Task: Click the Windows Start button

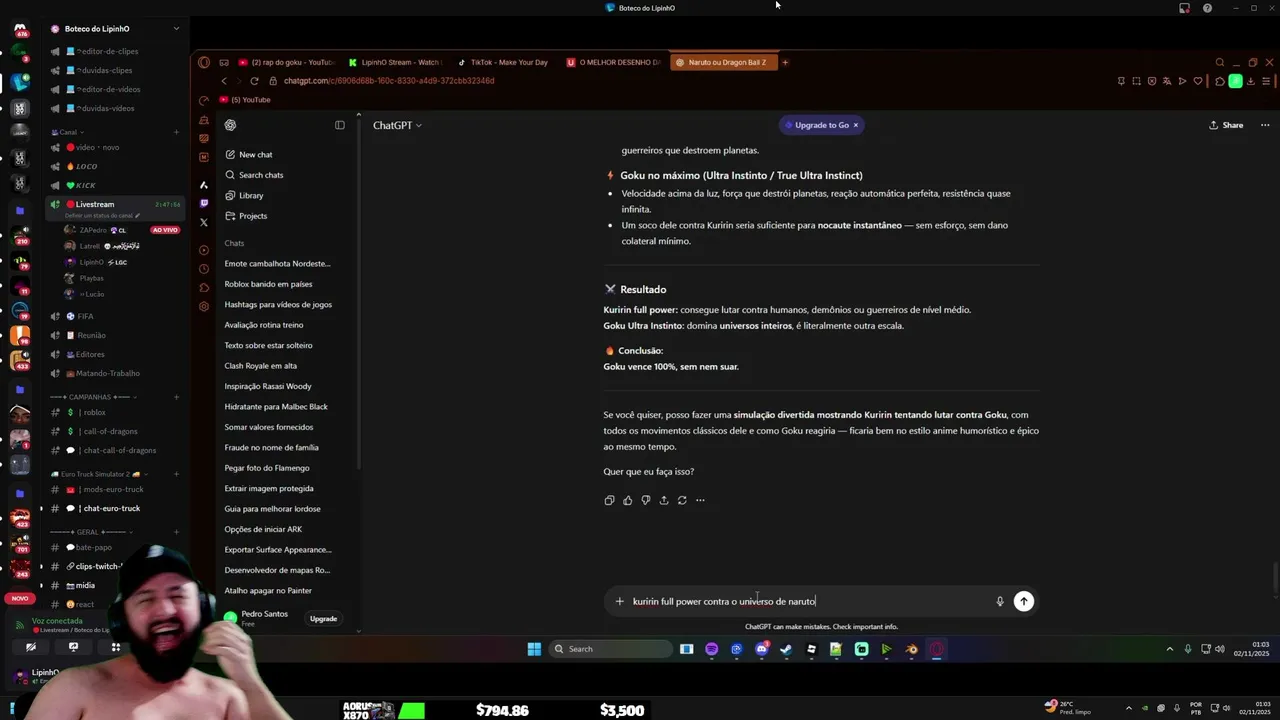Action: [534, 649]
